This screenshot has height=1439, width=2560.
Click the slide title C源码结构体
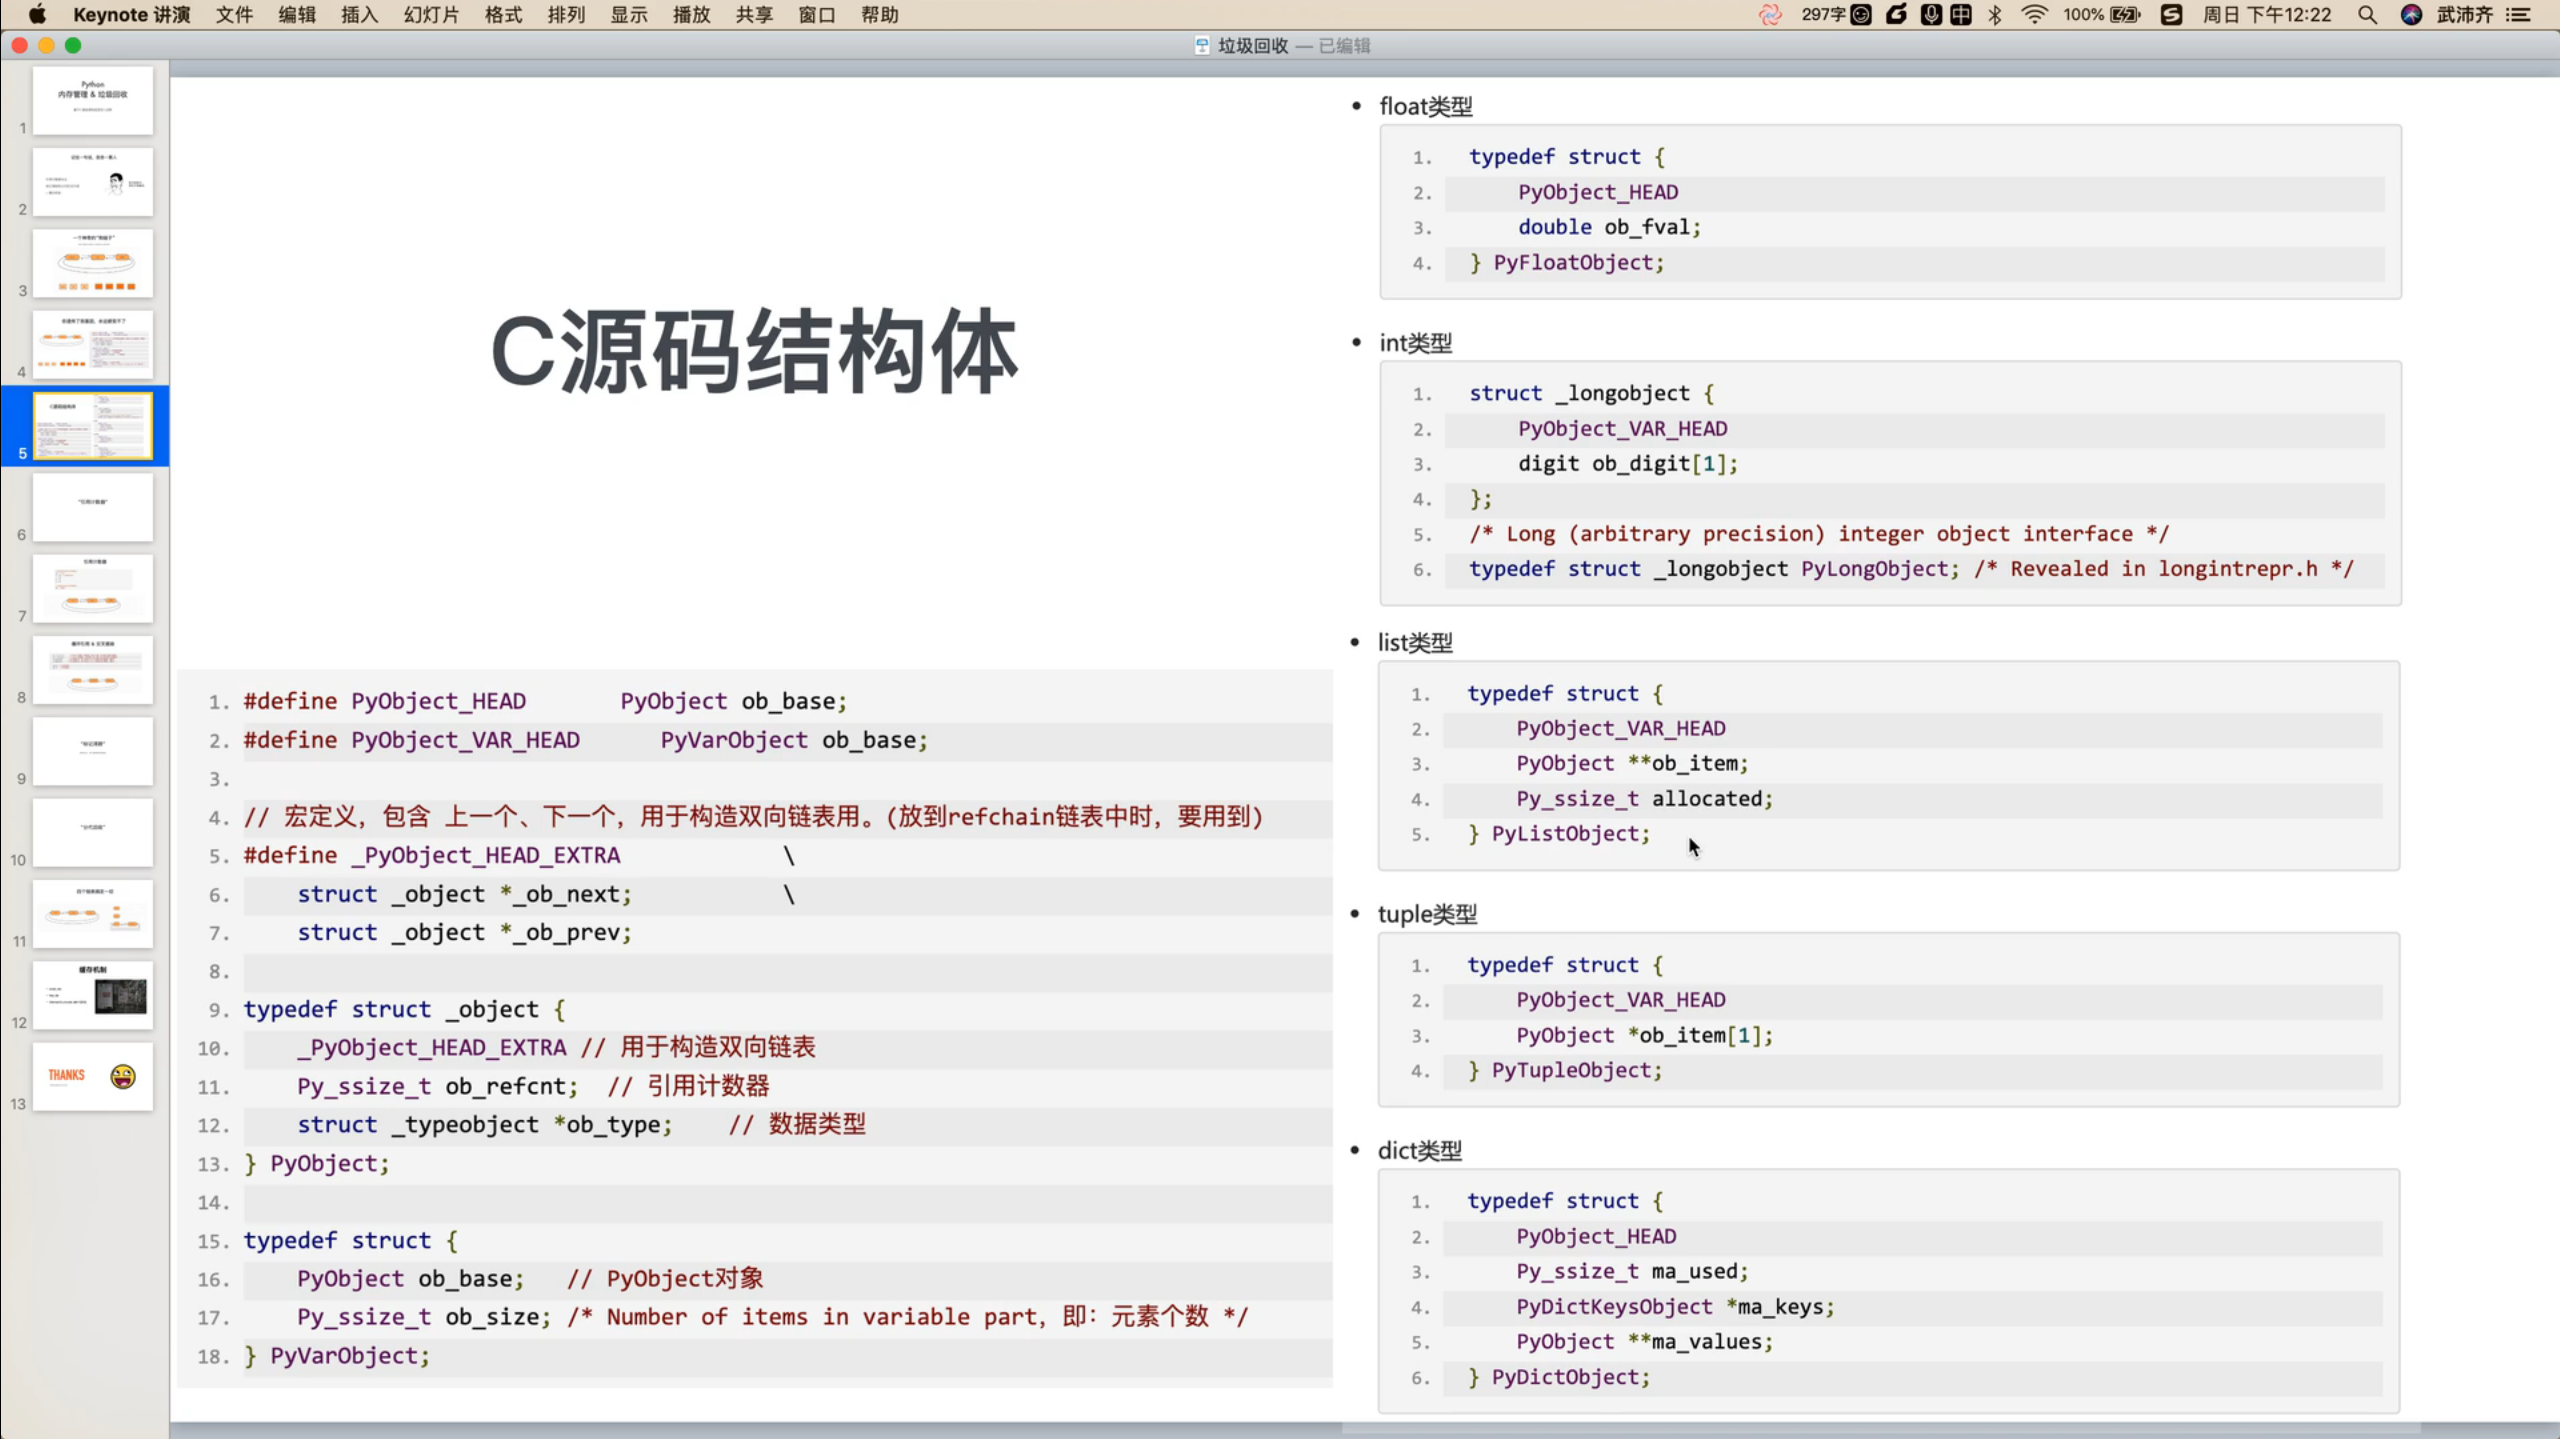tap(755, 351)
